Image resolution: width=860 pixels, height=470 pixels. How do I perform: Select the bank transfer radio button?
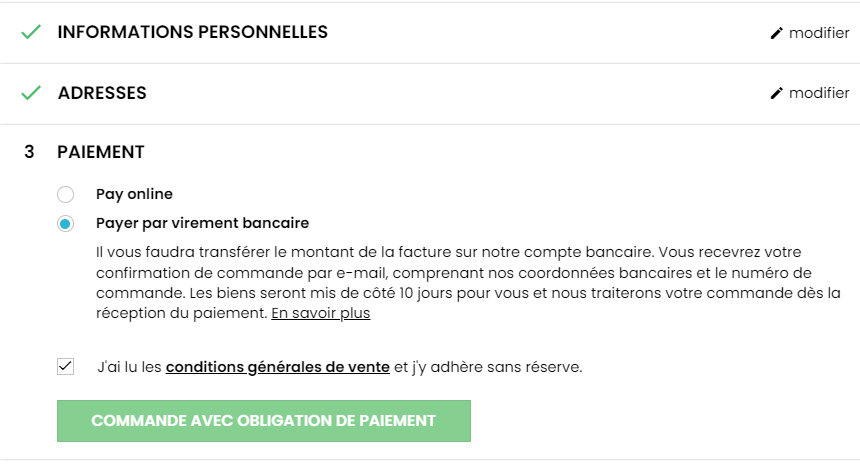click(66, 223)
